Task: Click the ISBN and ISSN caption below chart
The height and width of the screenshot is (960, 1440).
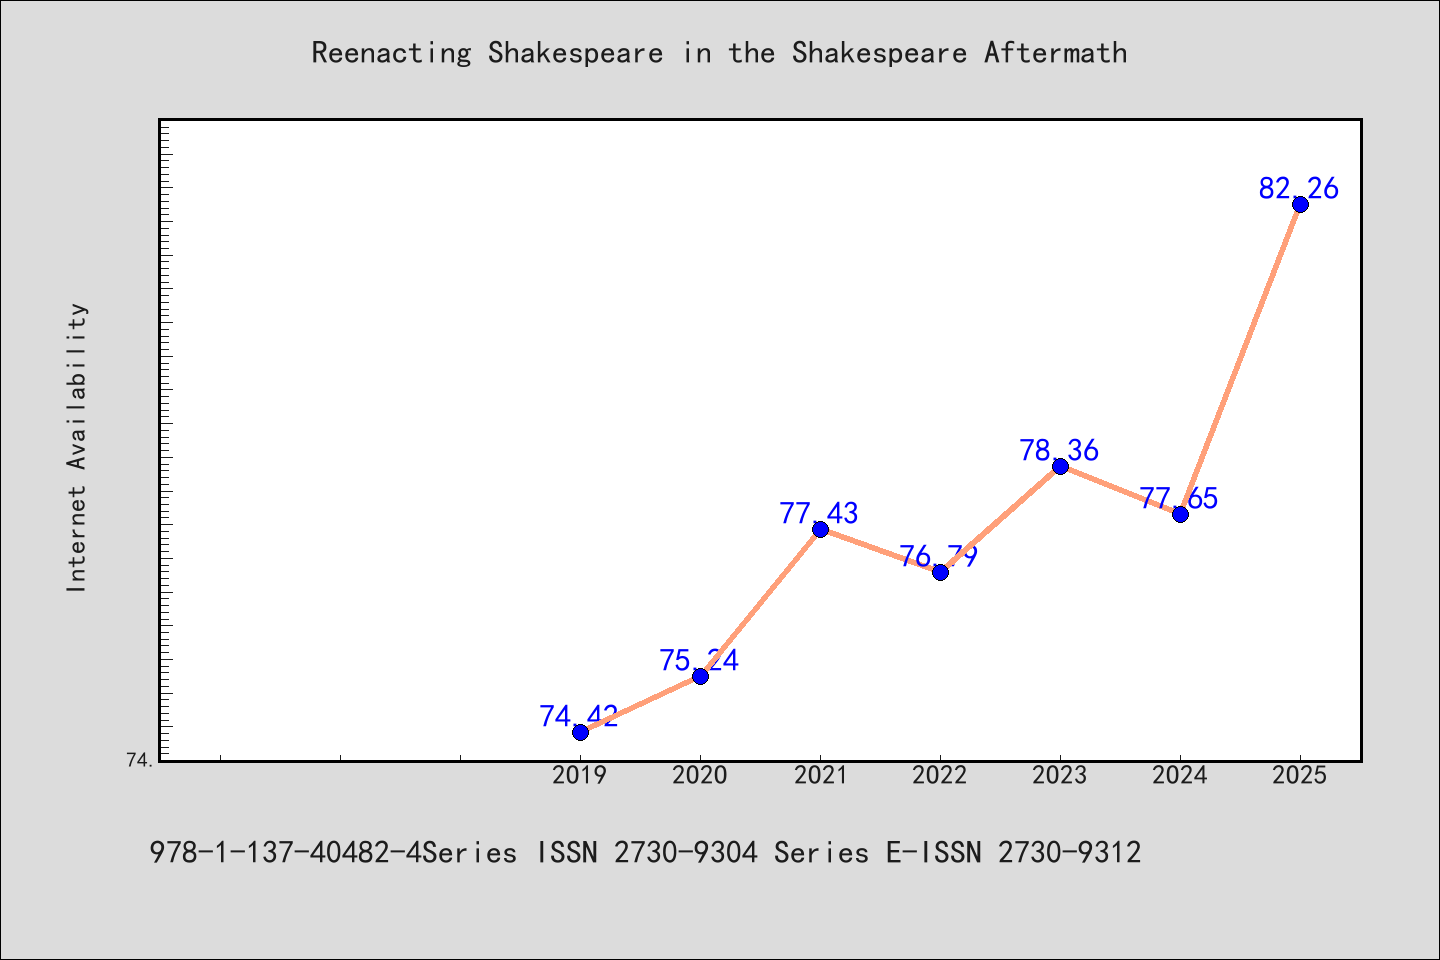Action: (x=645, y=853)
